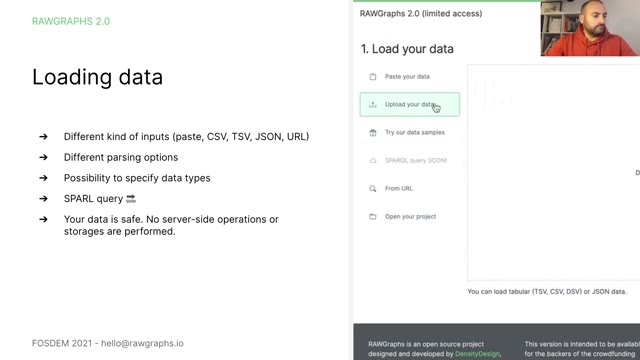Select Open your project option

409,216
